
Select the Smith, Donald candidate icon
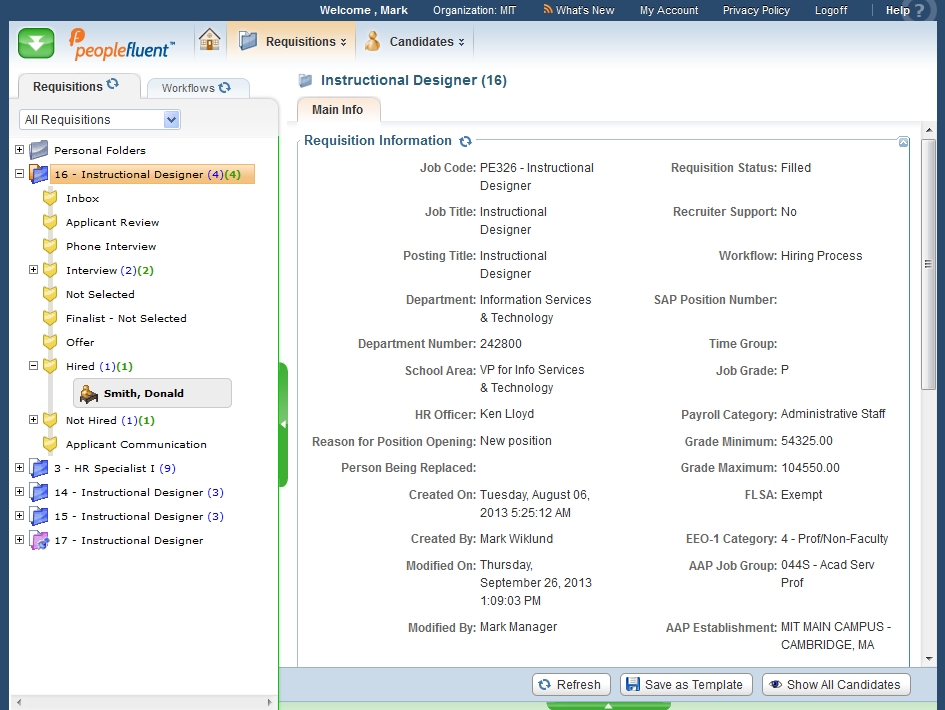(89, 393)
